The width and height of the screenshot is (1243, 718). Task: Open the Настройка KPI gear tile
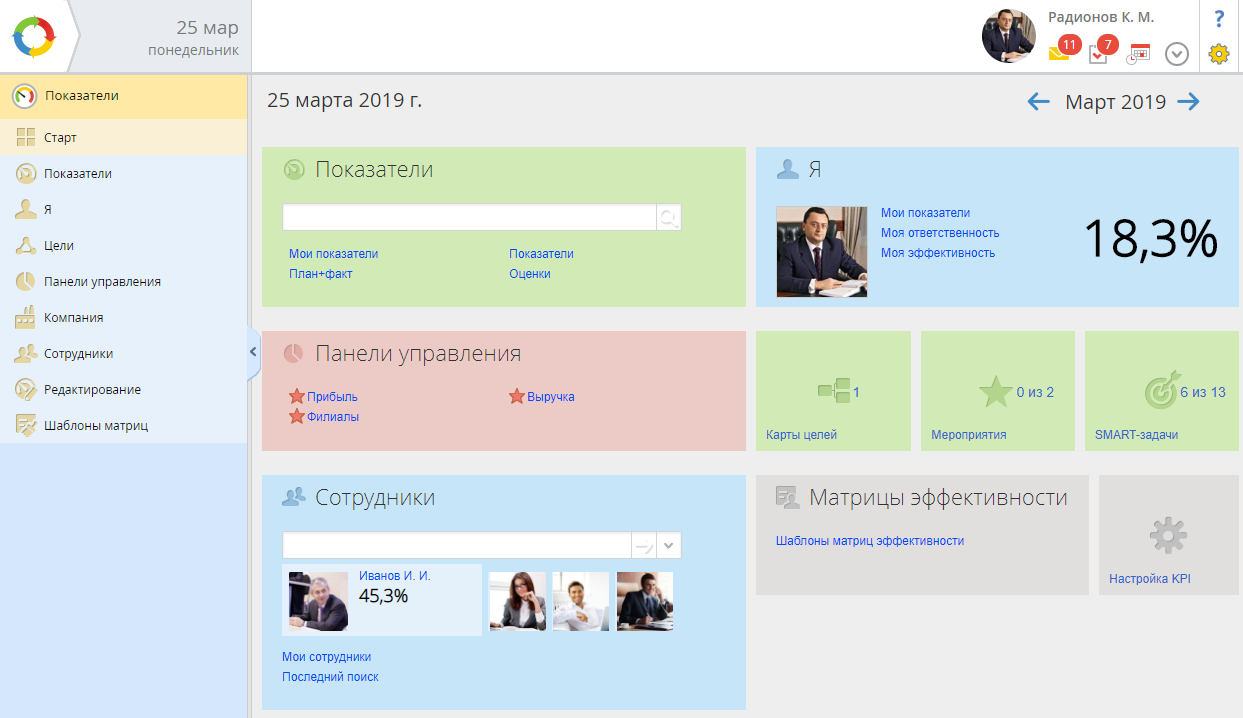click(1168, 536)
